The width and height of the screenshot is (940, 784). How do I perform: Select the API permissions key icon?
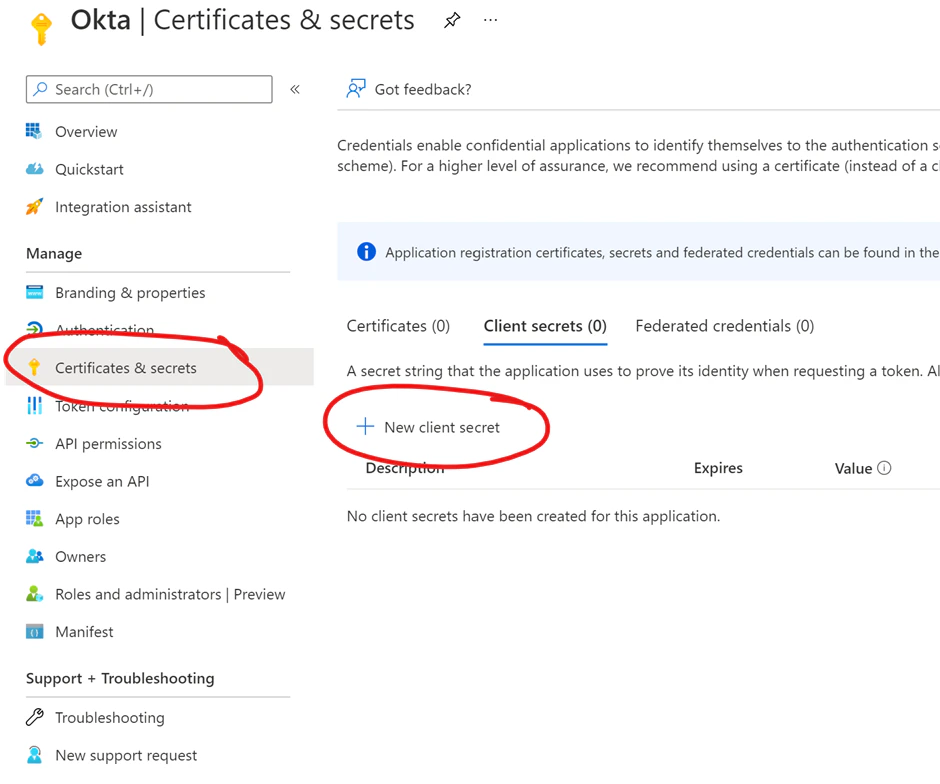(x=34, y=443)
